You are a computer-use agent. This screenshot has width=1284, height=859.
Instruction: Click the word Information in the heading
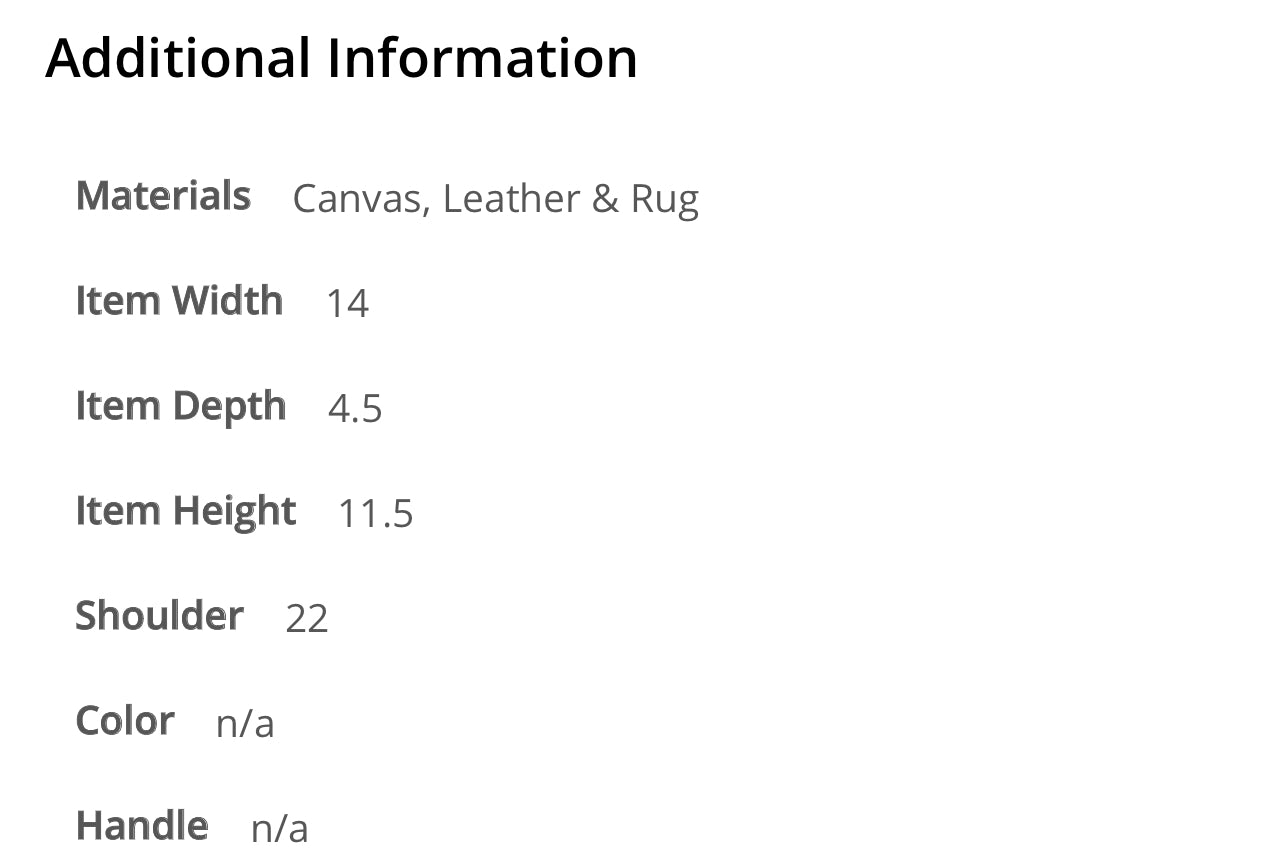click(482, 58)
